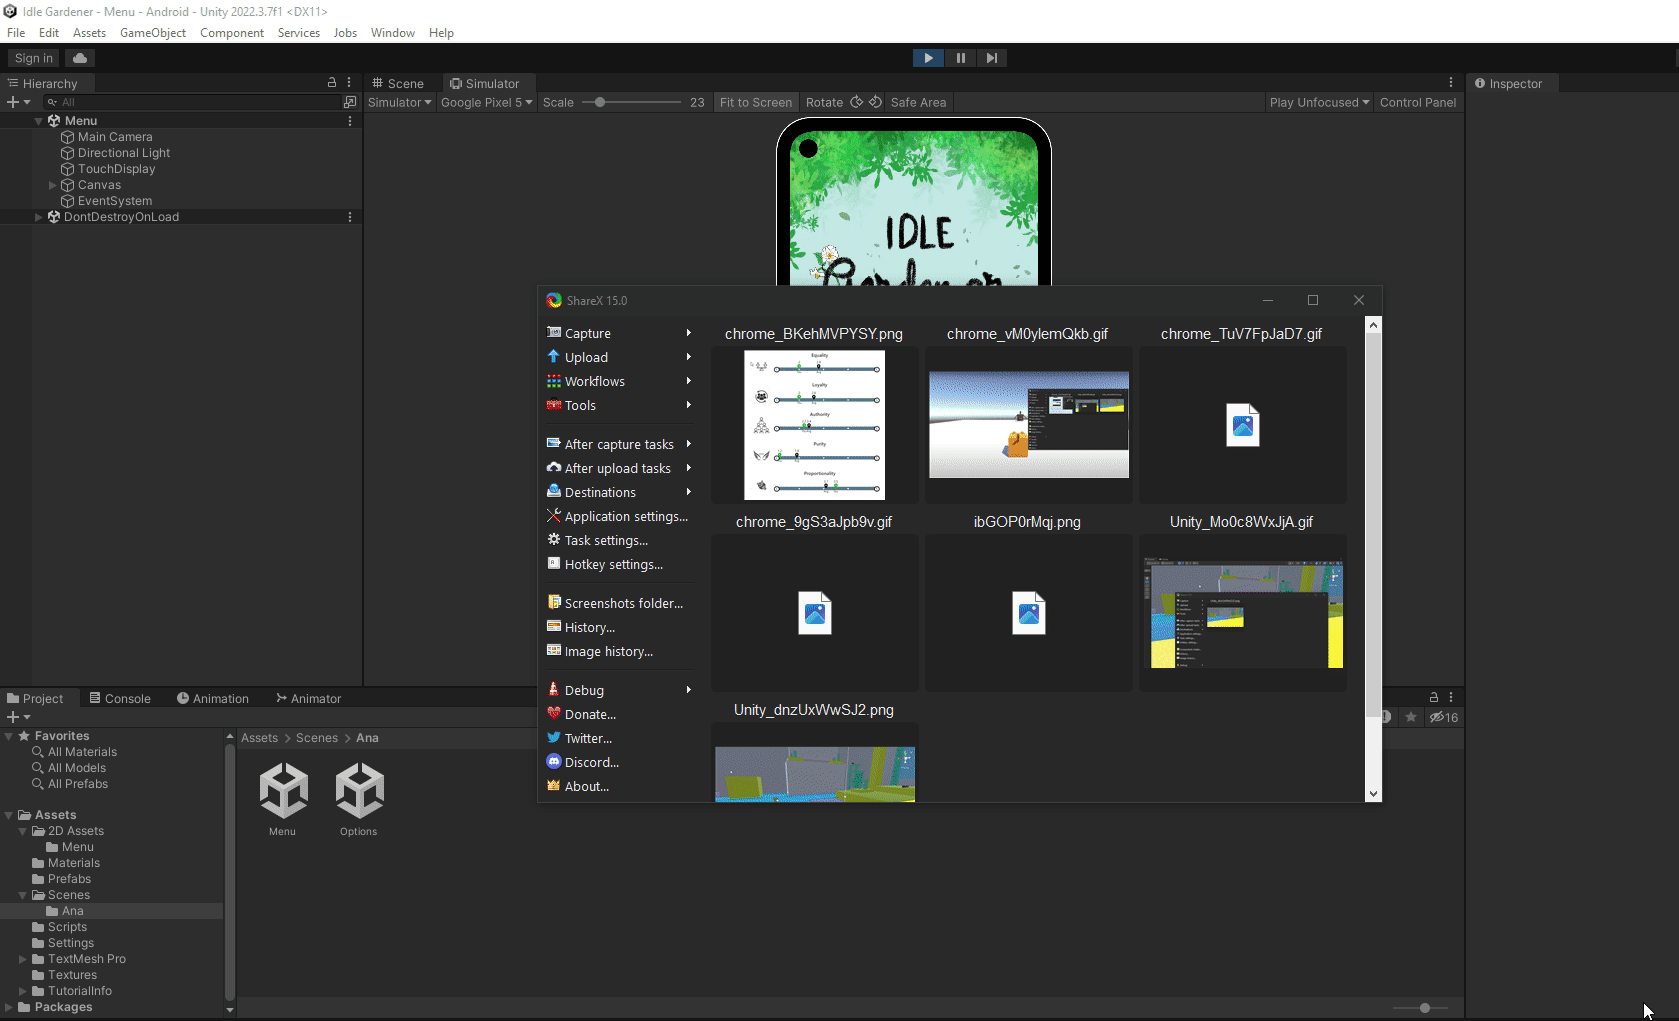Open ShareX Discord link
This screenshot has width=1679, height=1021.
click(619, 762)
